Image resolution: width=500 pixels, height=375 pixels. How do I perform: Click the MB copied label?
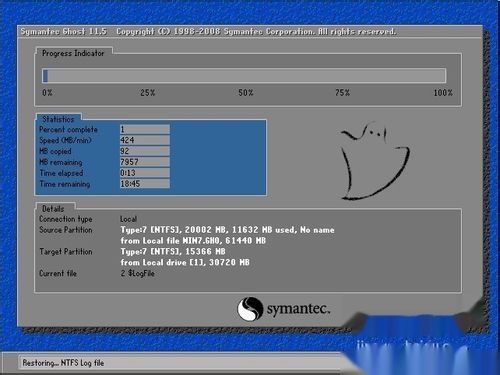coord(55,151)
